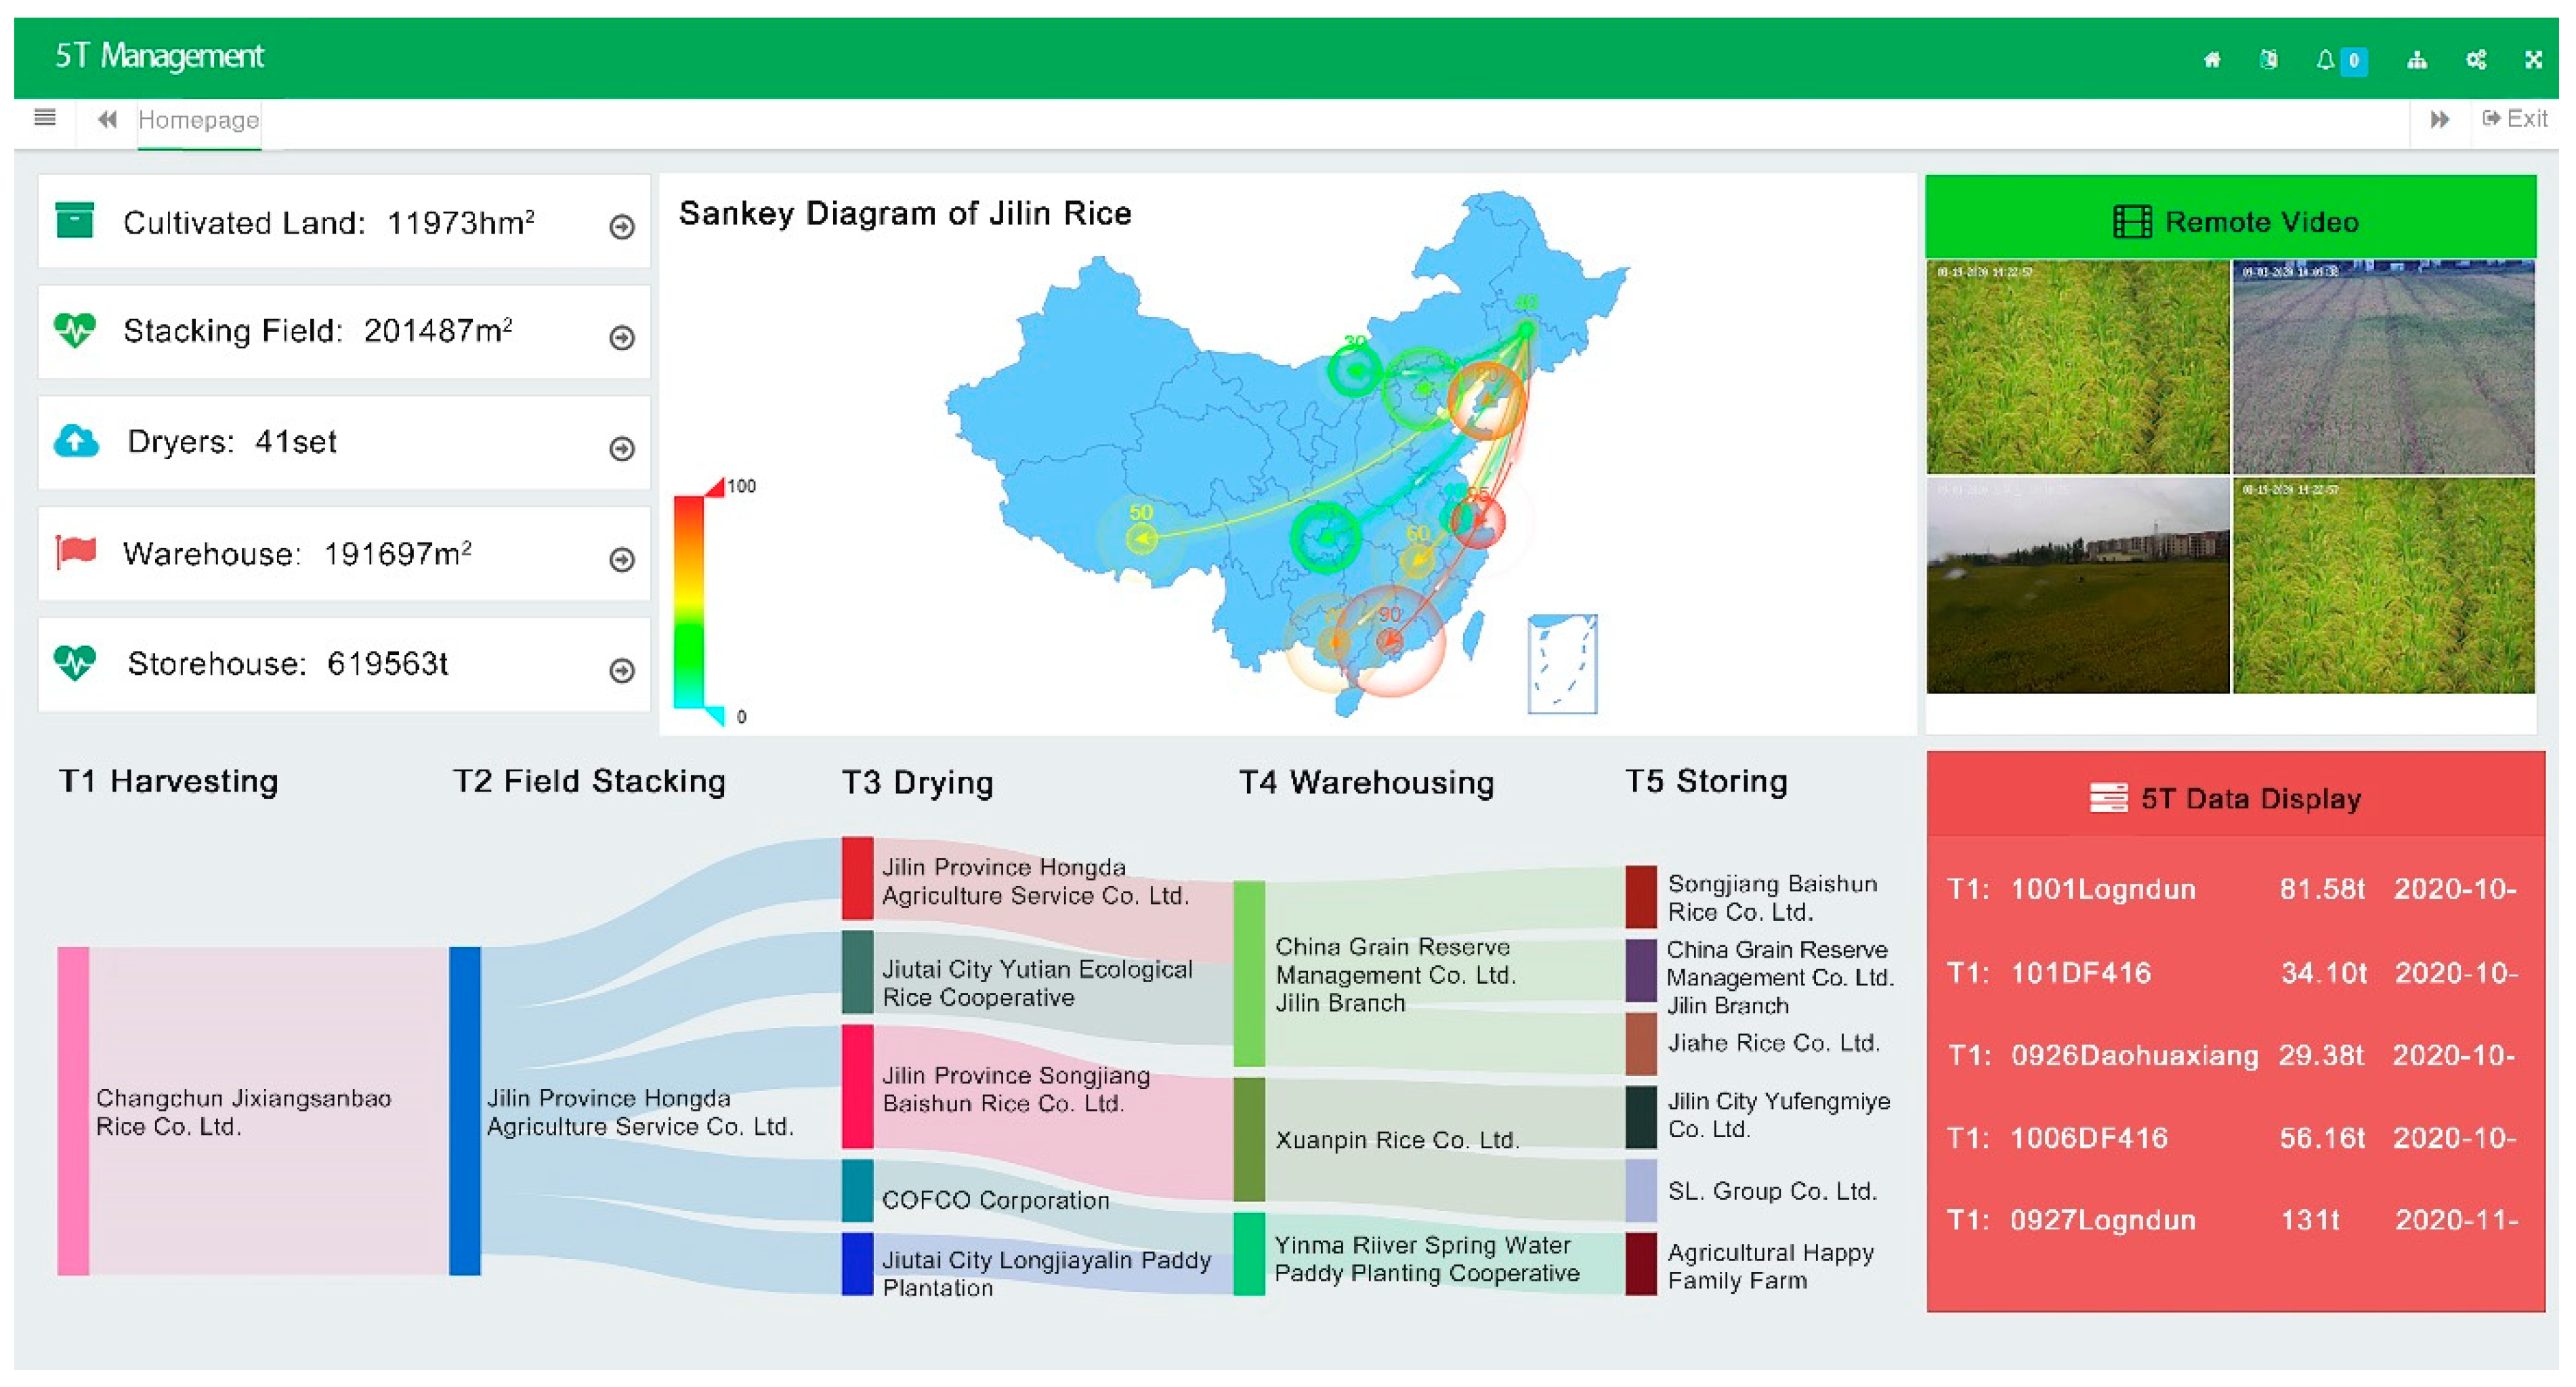
Task: Click the forward tabs right double-arrow
Action: (2440, 119)
